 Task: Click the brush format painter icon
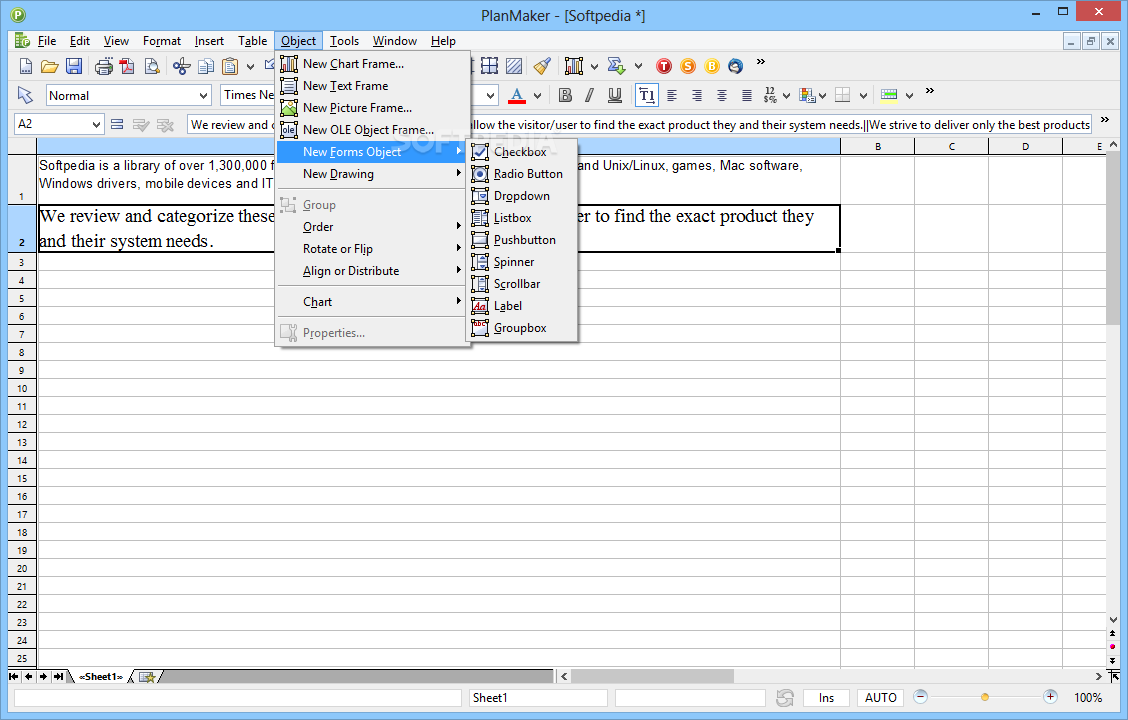click(542, 66)
